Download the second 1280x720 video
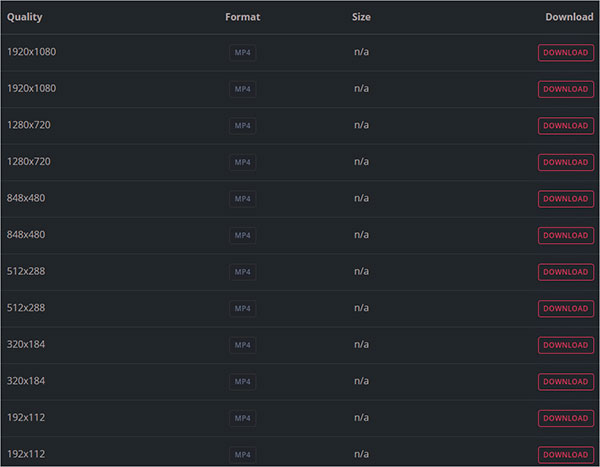Image resolution: width=600 pixels, height=467 pixels. click(x=565, y=162)
